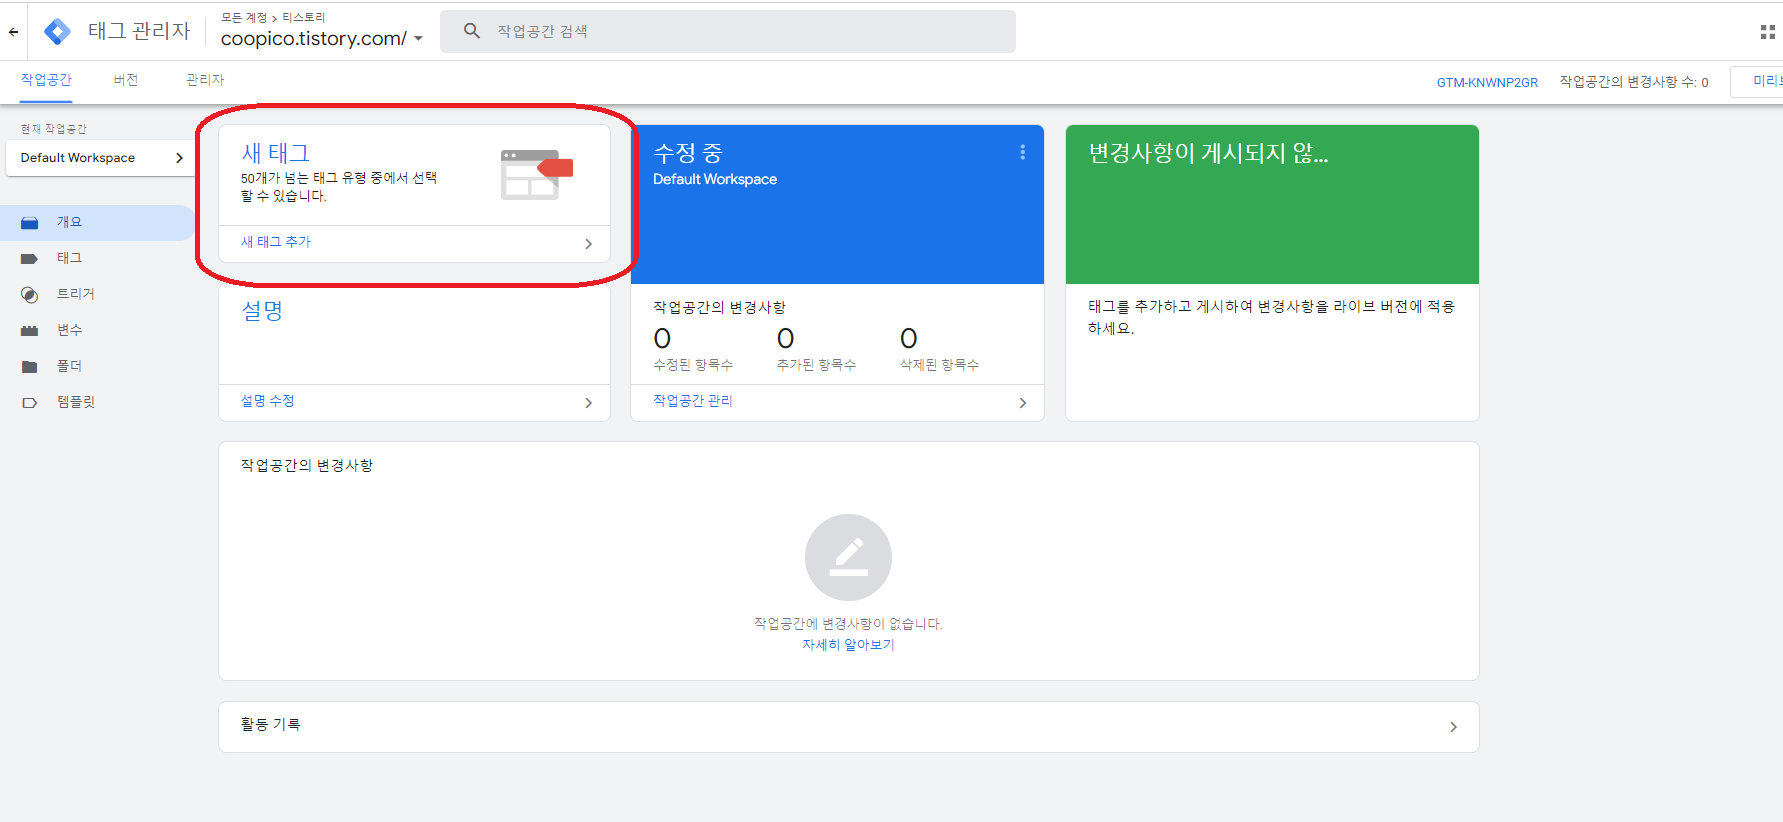Click the 트리거 trigger icon in sidebar
This screenshot has height=822, width=1783.
(30, 295)
